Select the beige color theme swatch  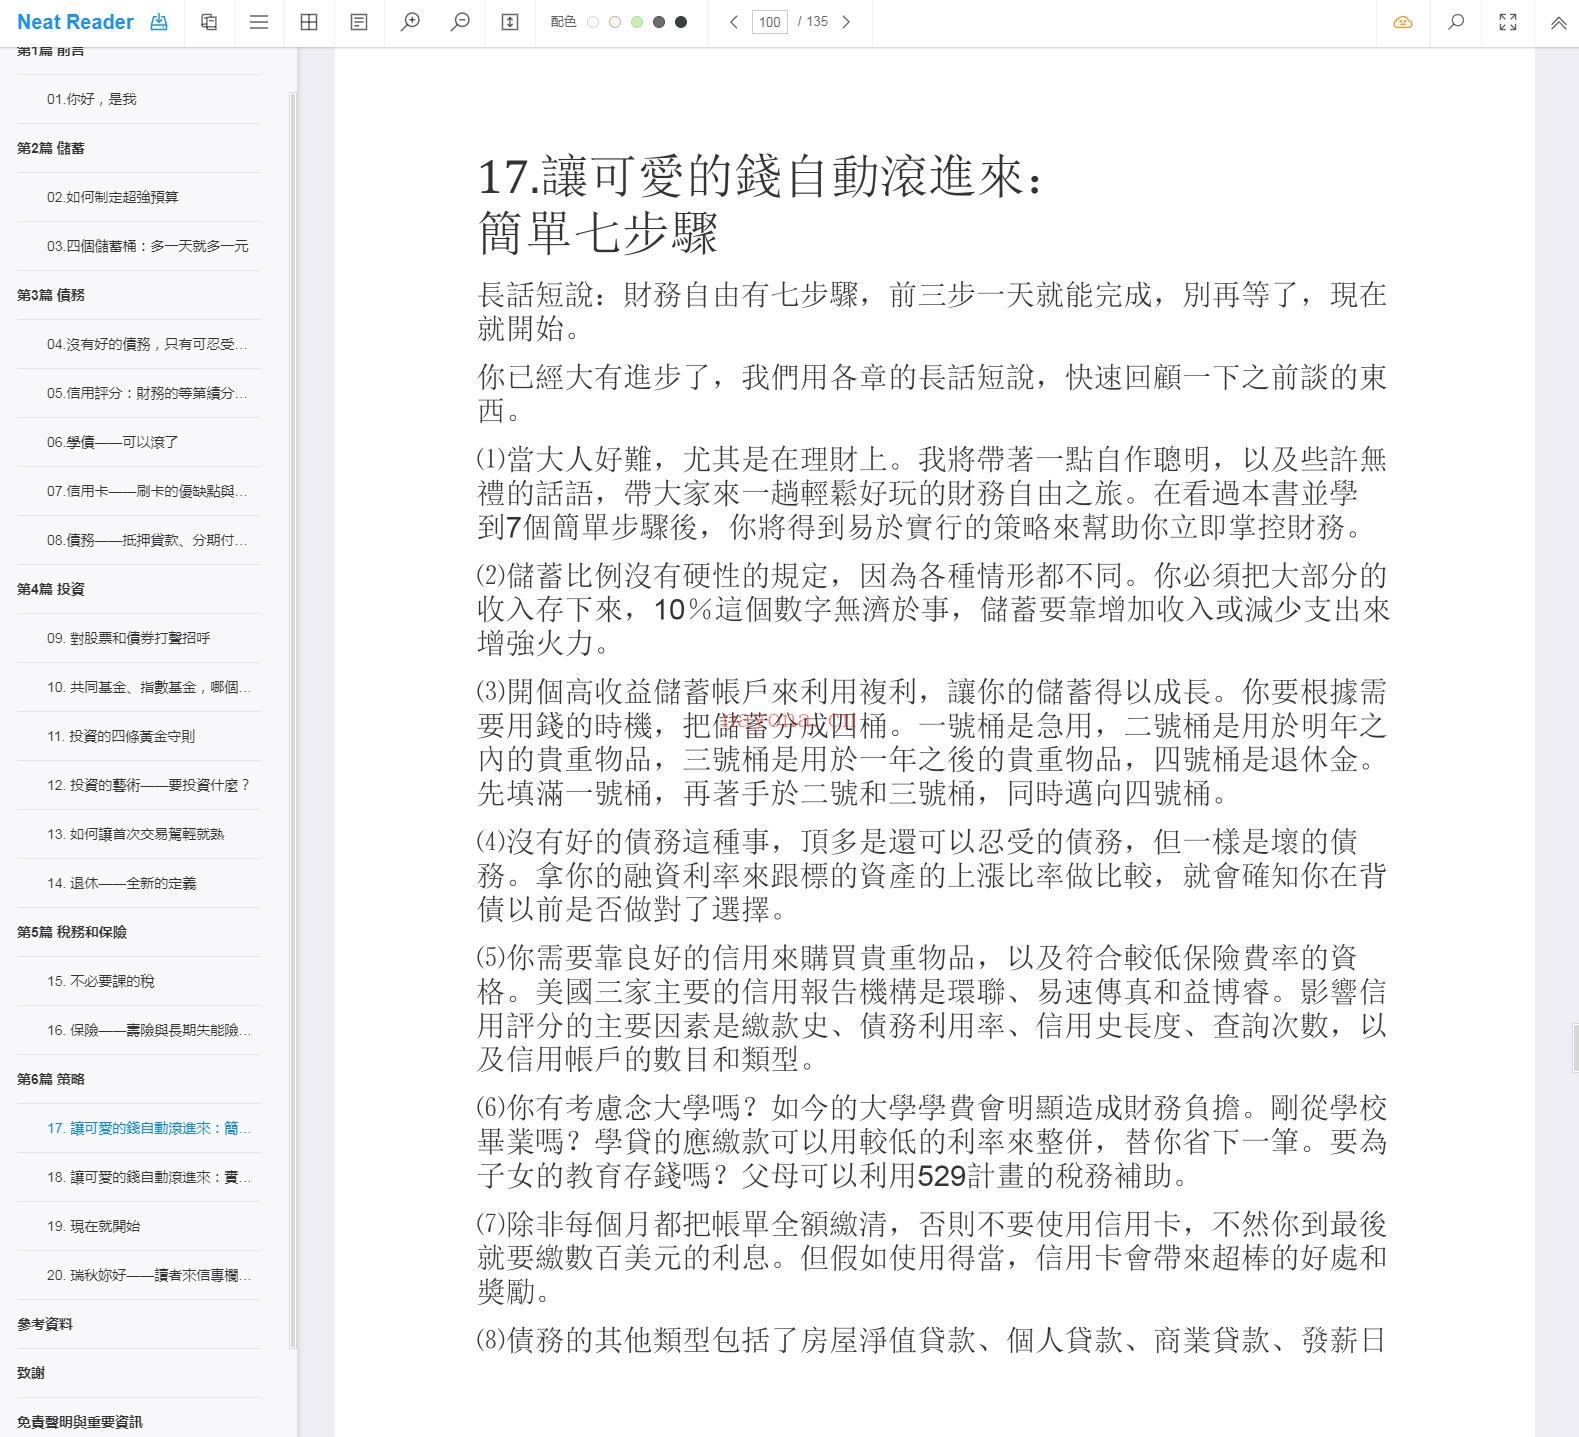[x=615, y=22]
